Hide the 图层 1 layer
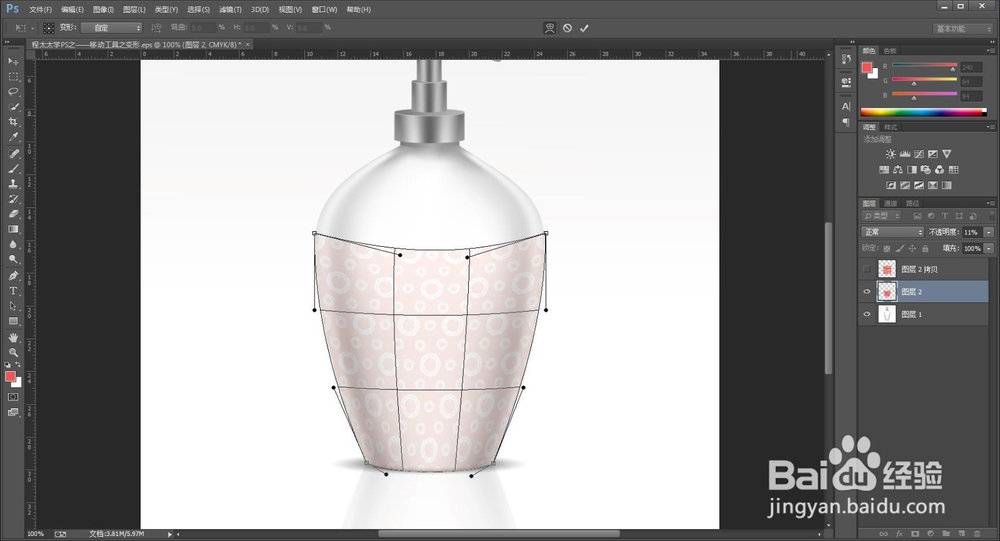 [867, 314]
